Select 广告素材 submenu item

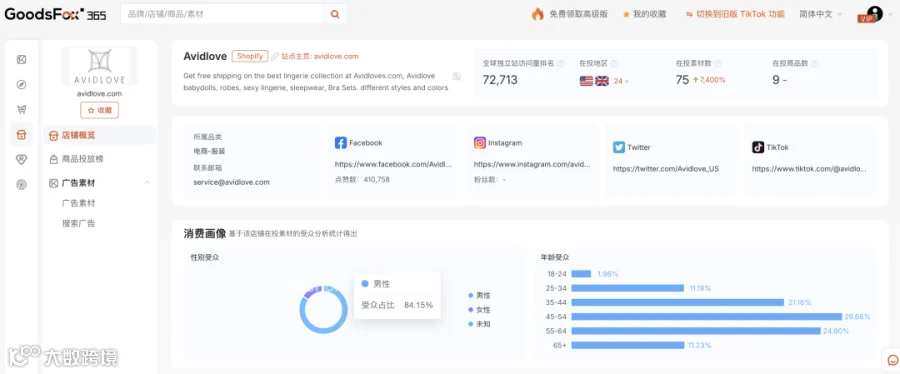[79, 203]
